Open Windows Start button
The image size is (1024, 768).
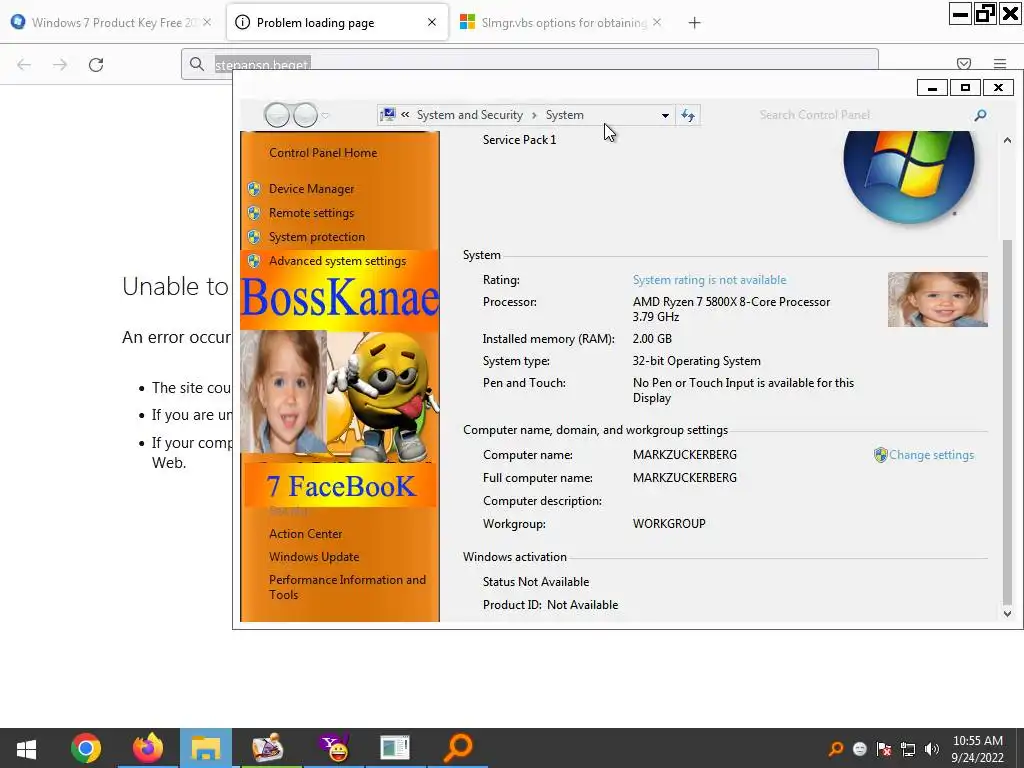pos(26,748)
